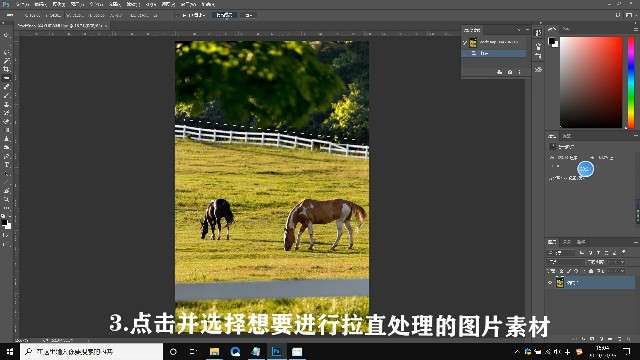Open the Photoshop app in the taskbar
Screen dimensions: 640x360
(276, 351)
